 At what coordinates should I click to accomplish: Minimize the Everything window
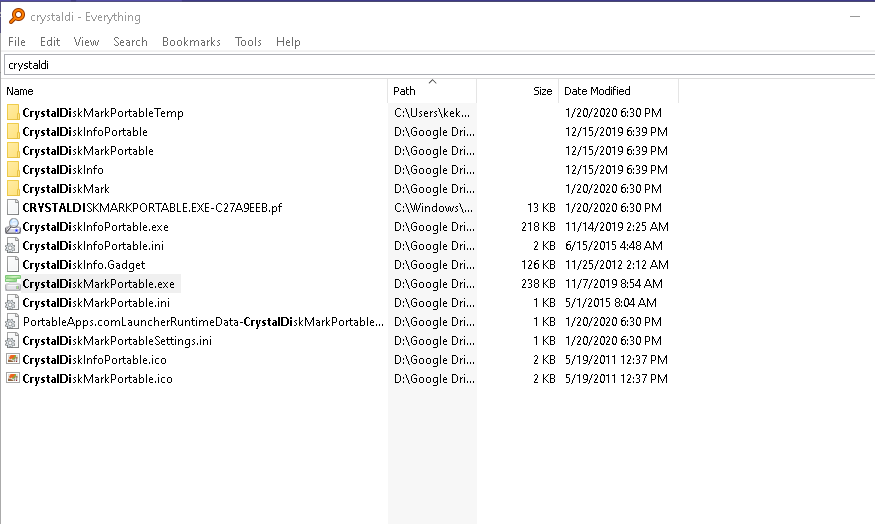[x=854, y=17]
